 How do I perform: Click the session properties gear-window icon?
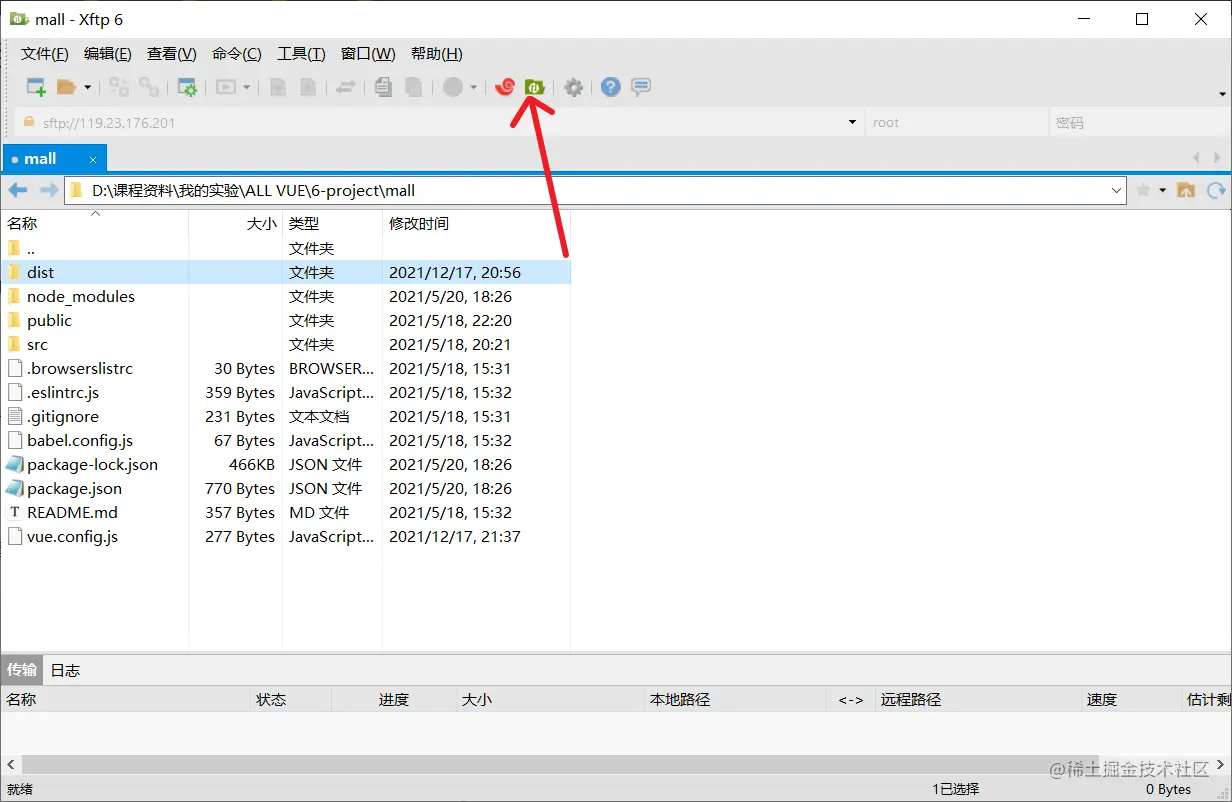point(187,87)
